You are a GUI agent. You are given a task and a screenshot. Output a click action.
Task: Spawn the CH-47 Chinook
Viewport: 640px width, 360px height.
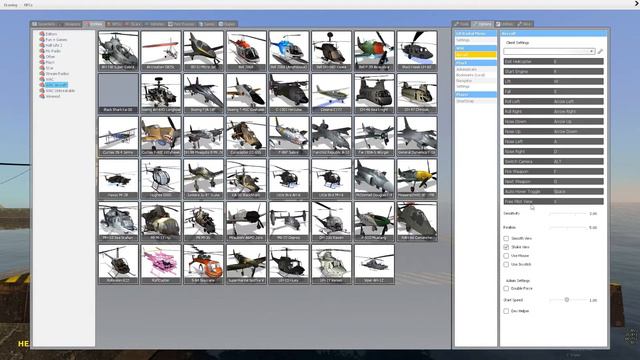pos(417,93)
